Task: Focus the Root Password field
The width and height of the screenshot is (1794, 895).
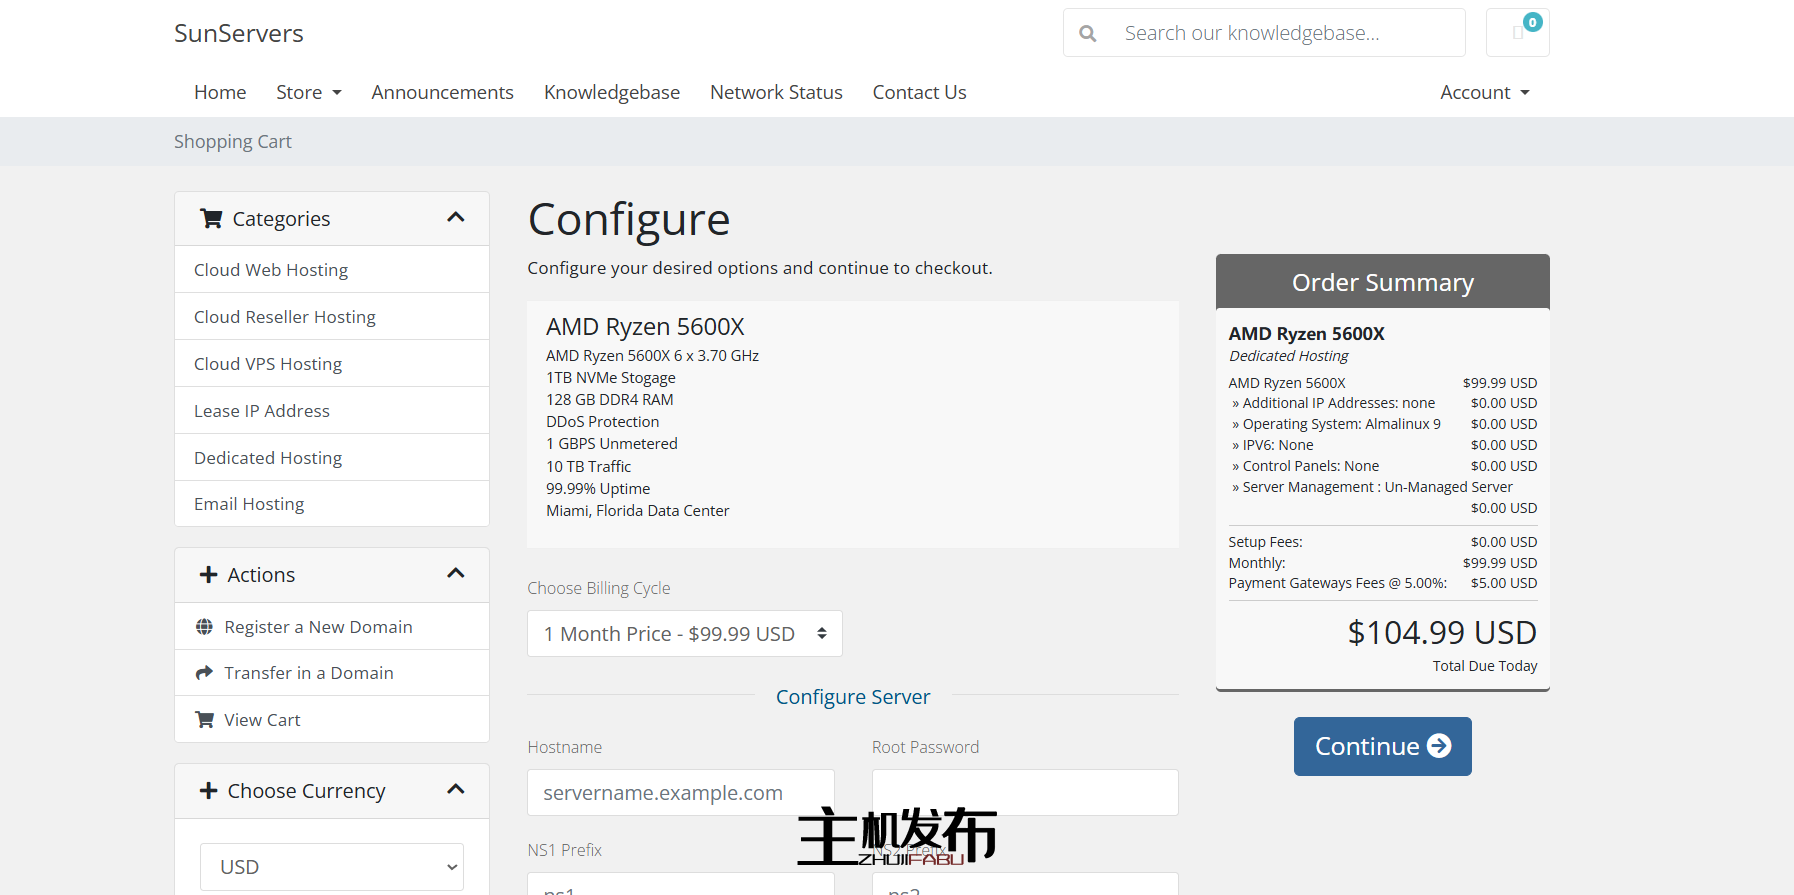Action: tap(1024, 793)
